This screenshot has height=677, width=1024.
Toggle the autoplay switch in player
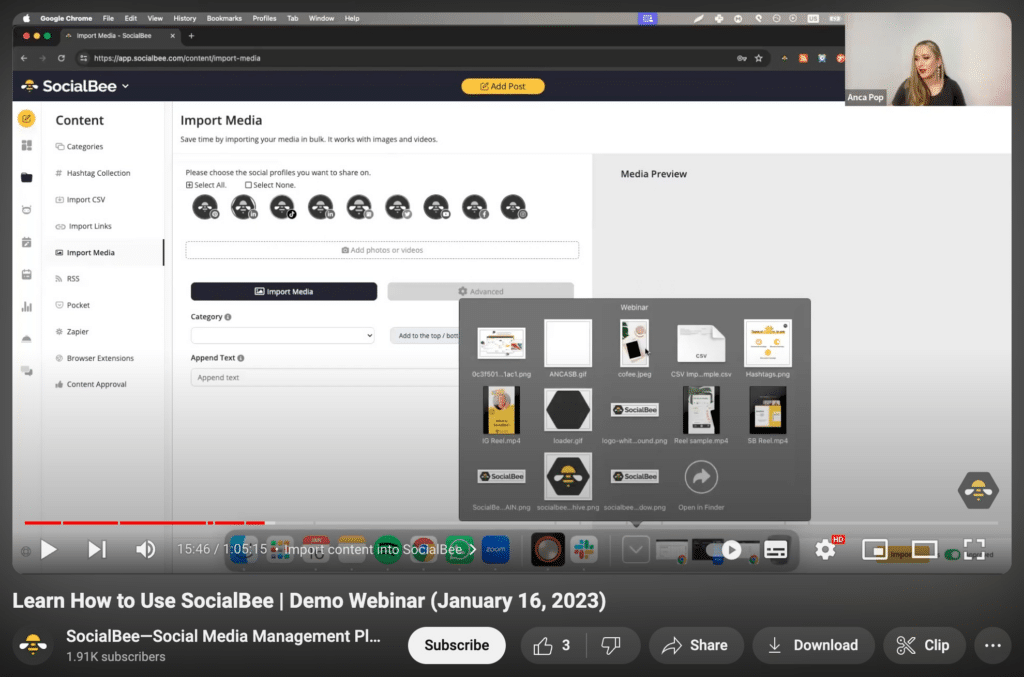[x=725, y=550]
